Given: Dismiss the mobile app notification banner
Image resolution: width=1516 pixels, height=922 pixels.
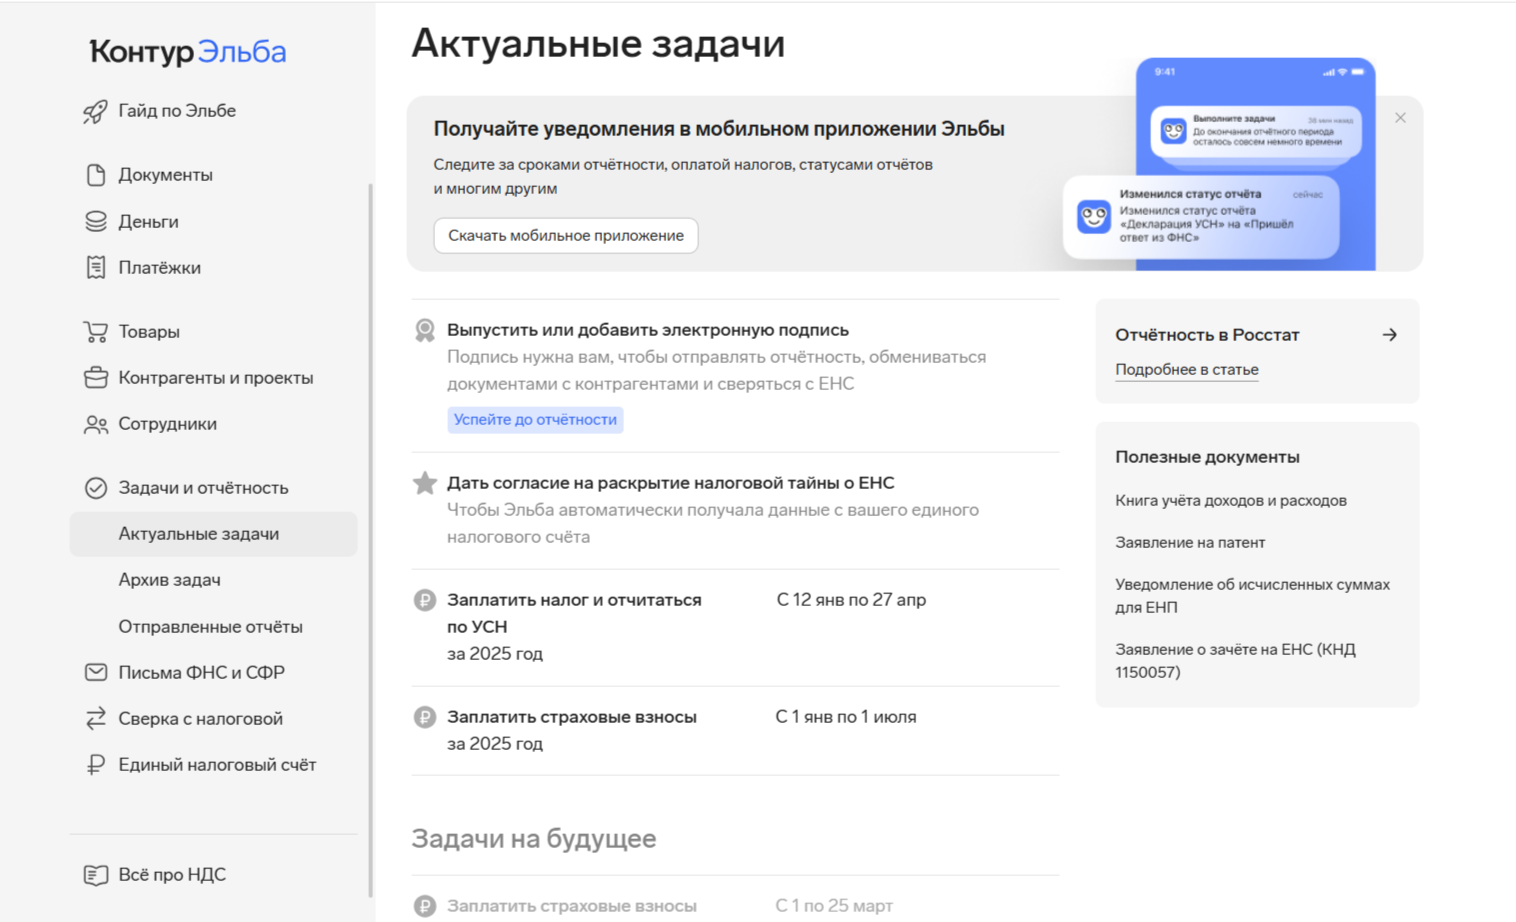Looking at the screenshot, I should pos(1400,118).
